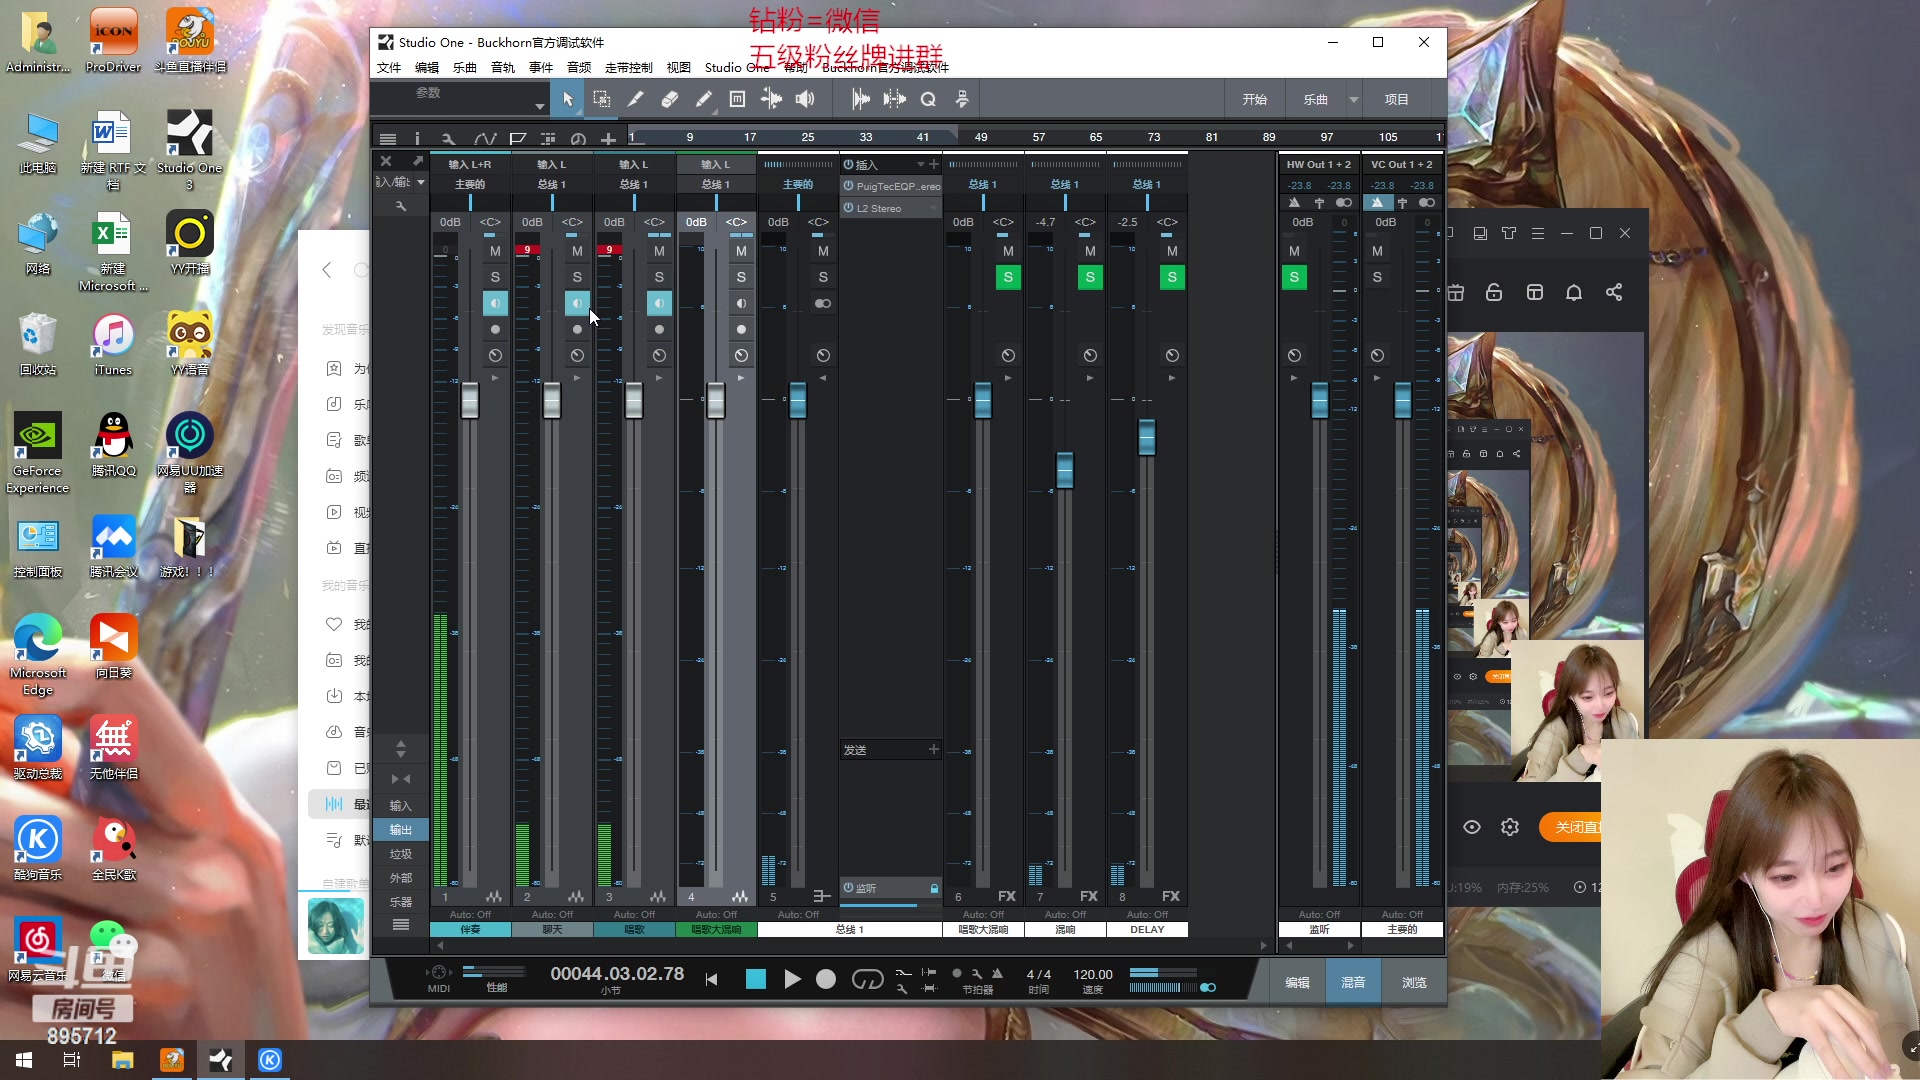Viewport: 1920px width, 1080px height.
Task: Click the Strip Silence icon
Action: coord(894,99)
